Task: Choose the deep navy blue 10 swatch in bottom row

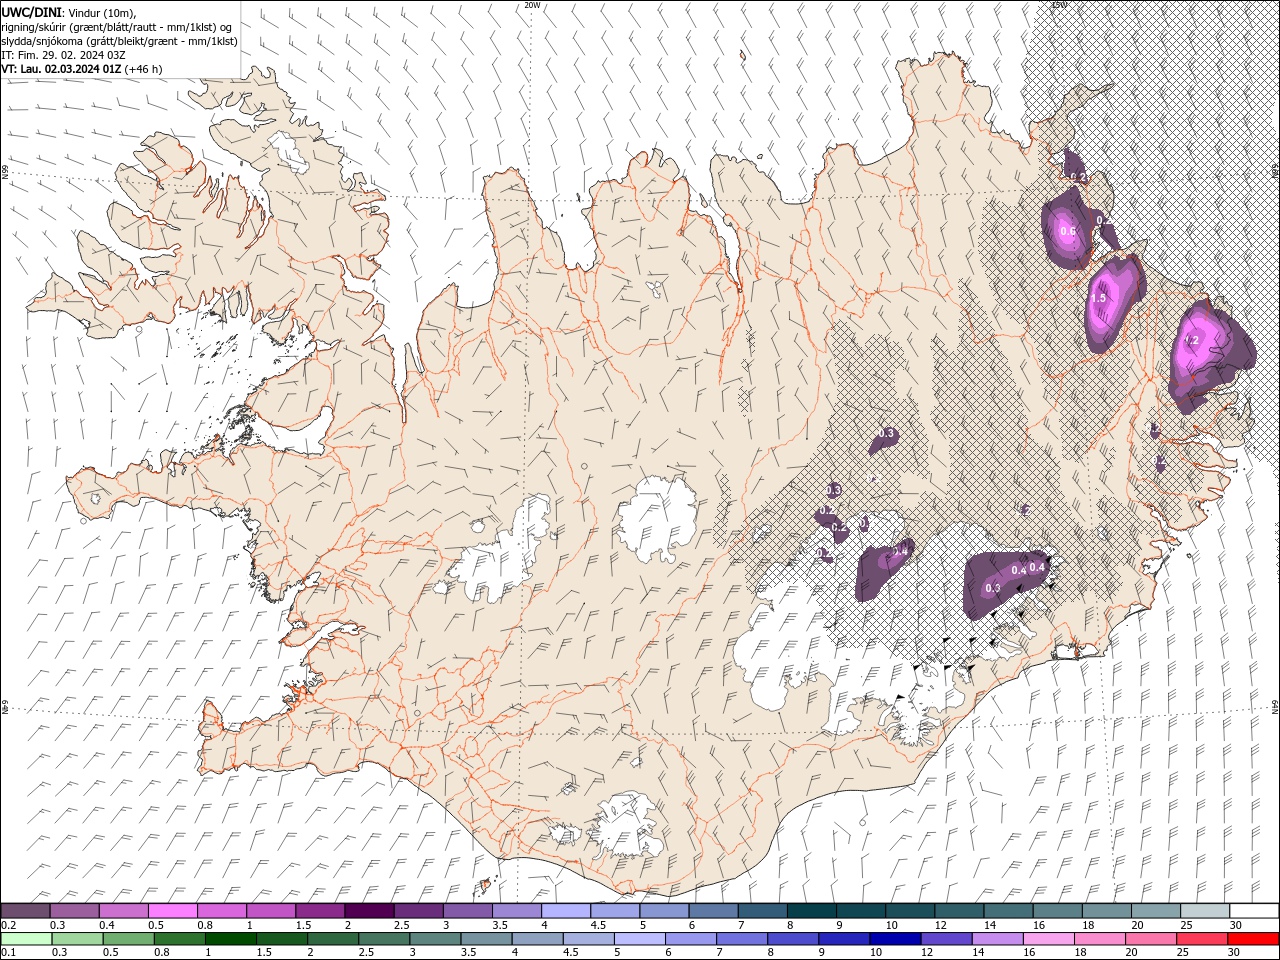Action: tap(895, 939)
